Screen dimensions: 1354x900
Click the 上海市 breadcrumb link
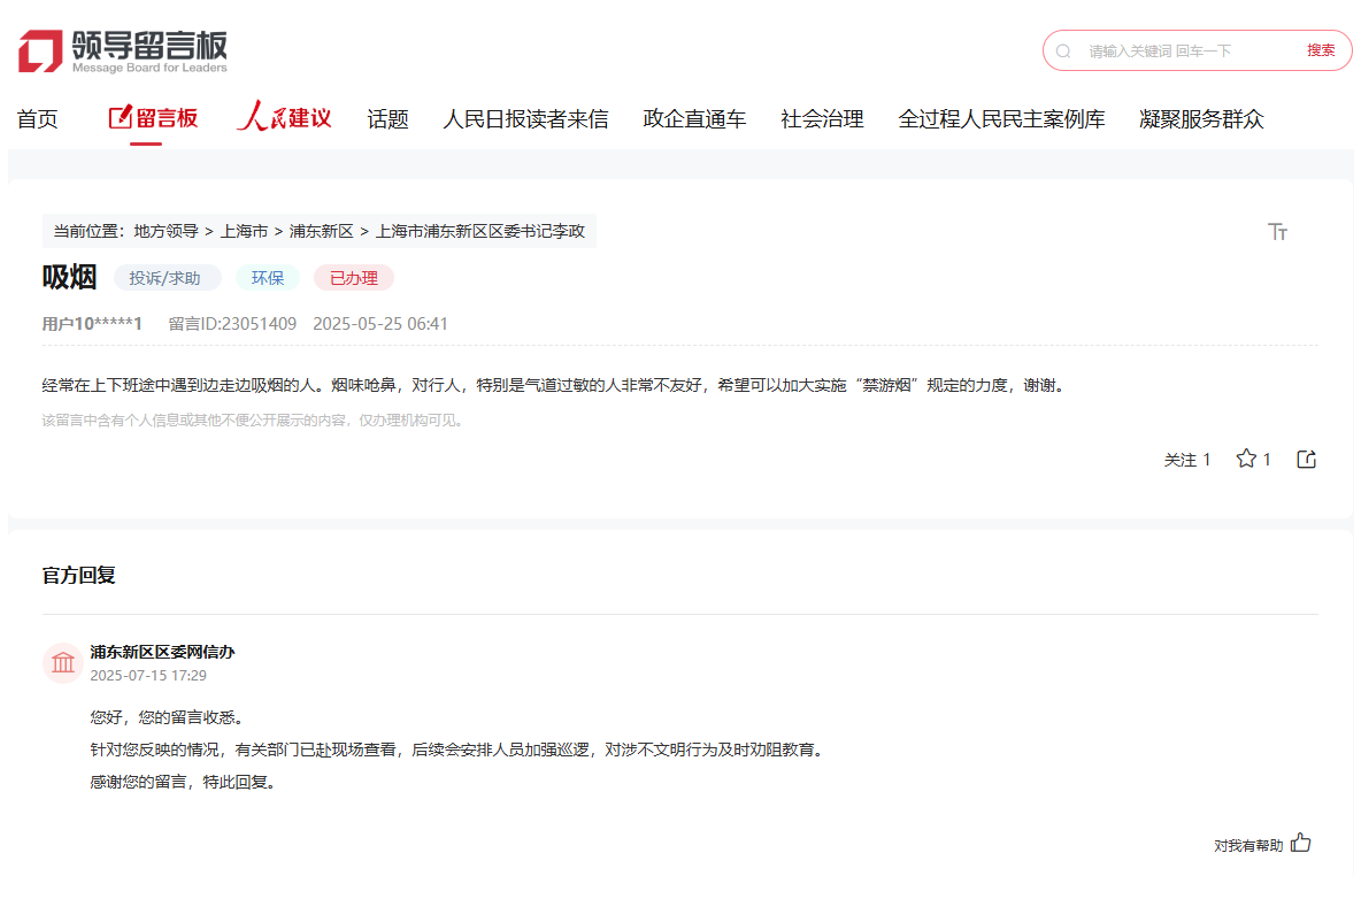point(244,231)
